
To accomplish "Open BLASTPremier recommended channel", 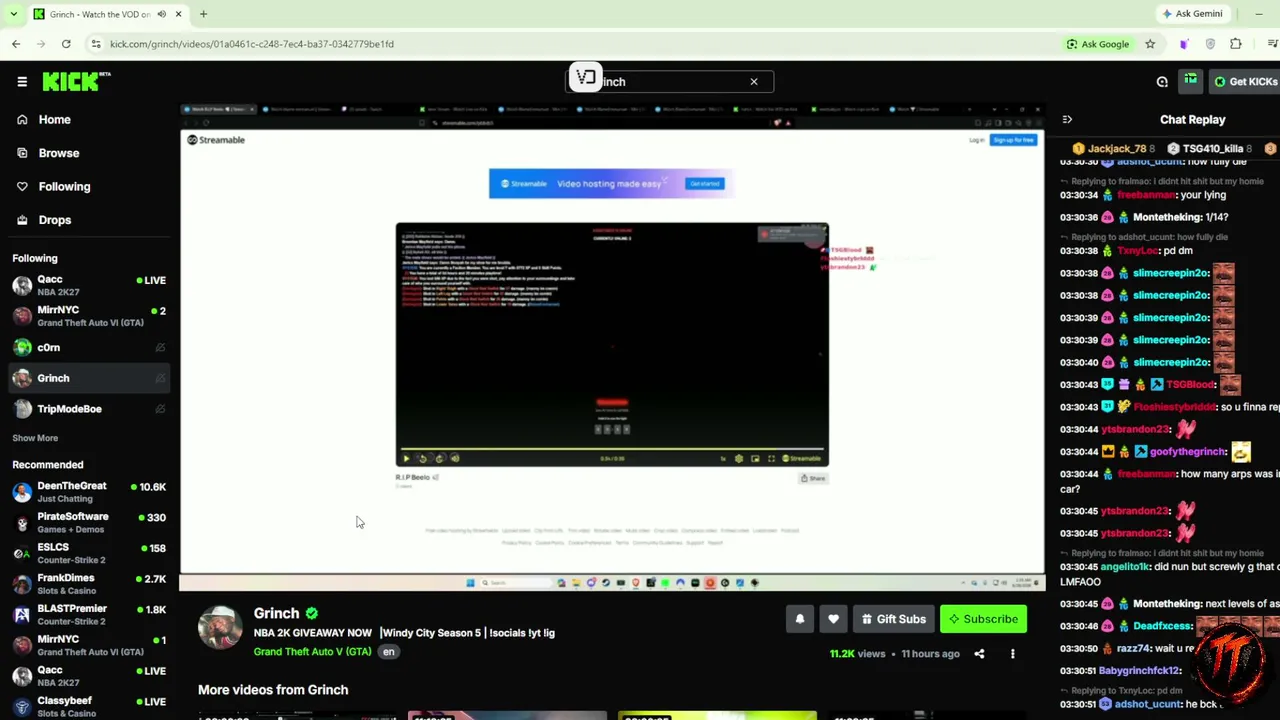I will click(89, 614).
